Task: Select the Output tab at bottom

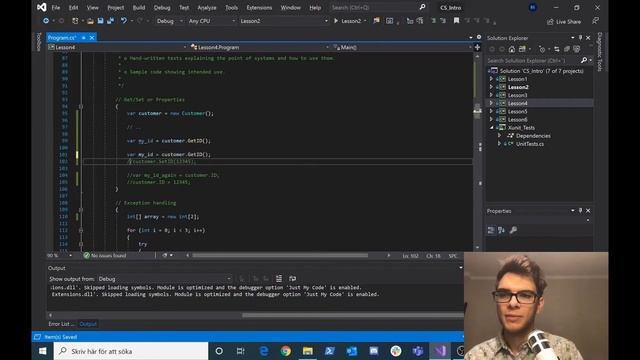Action: click(x=88, y=324)
